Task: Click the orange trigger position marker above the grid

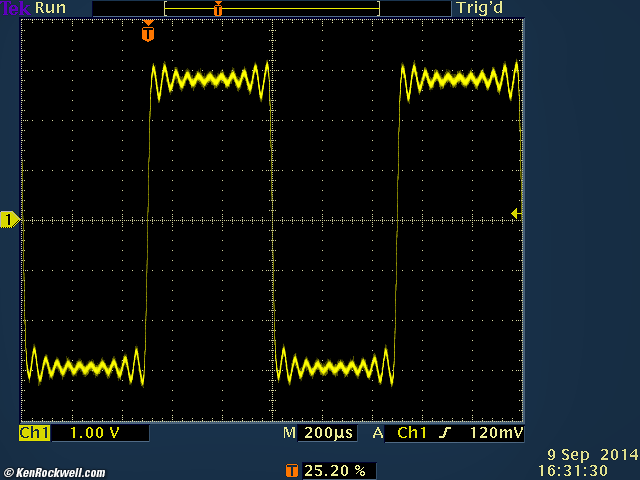Action: pos(148,32)
